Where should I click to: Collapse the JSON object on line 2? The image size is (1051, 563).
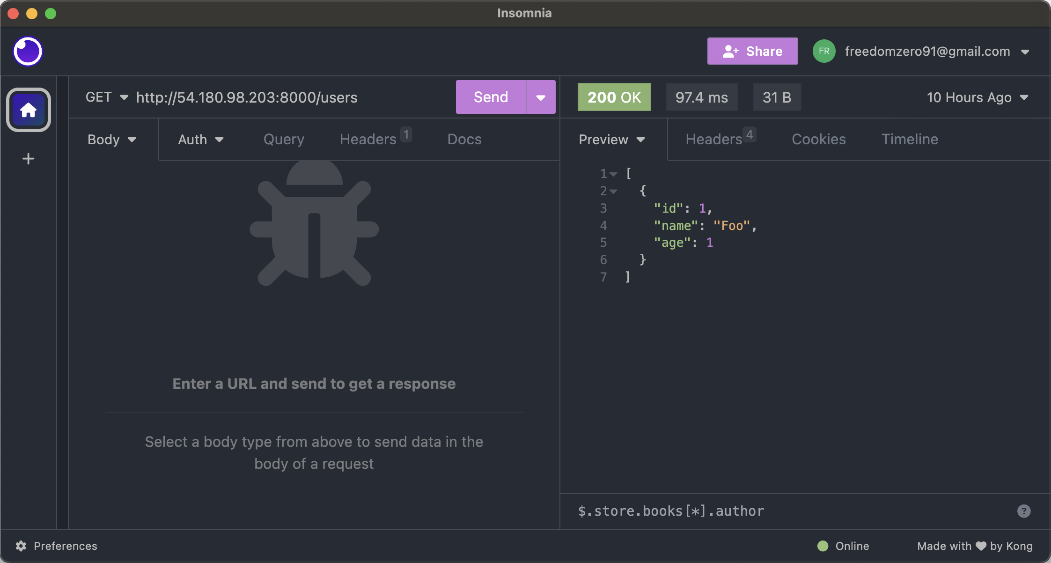[x=613, y=192]
